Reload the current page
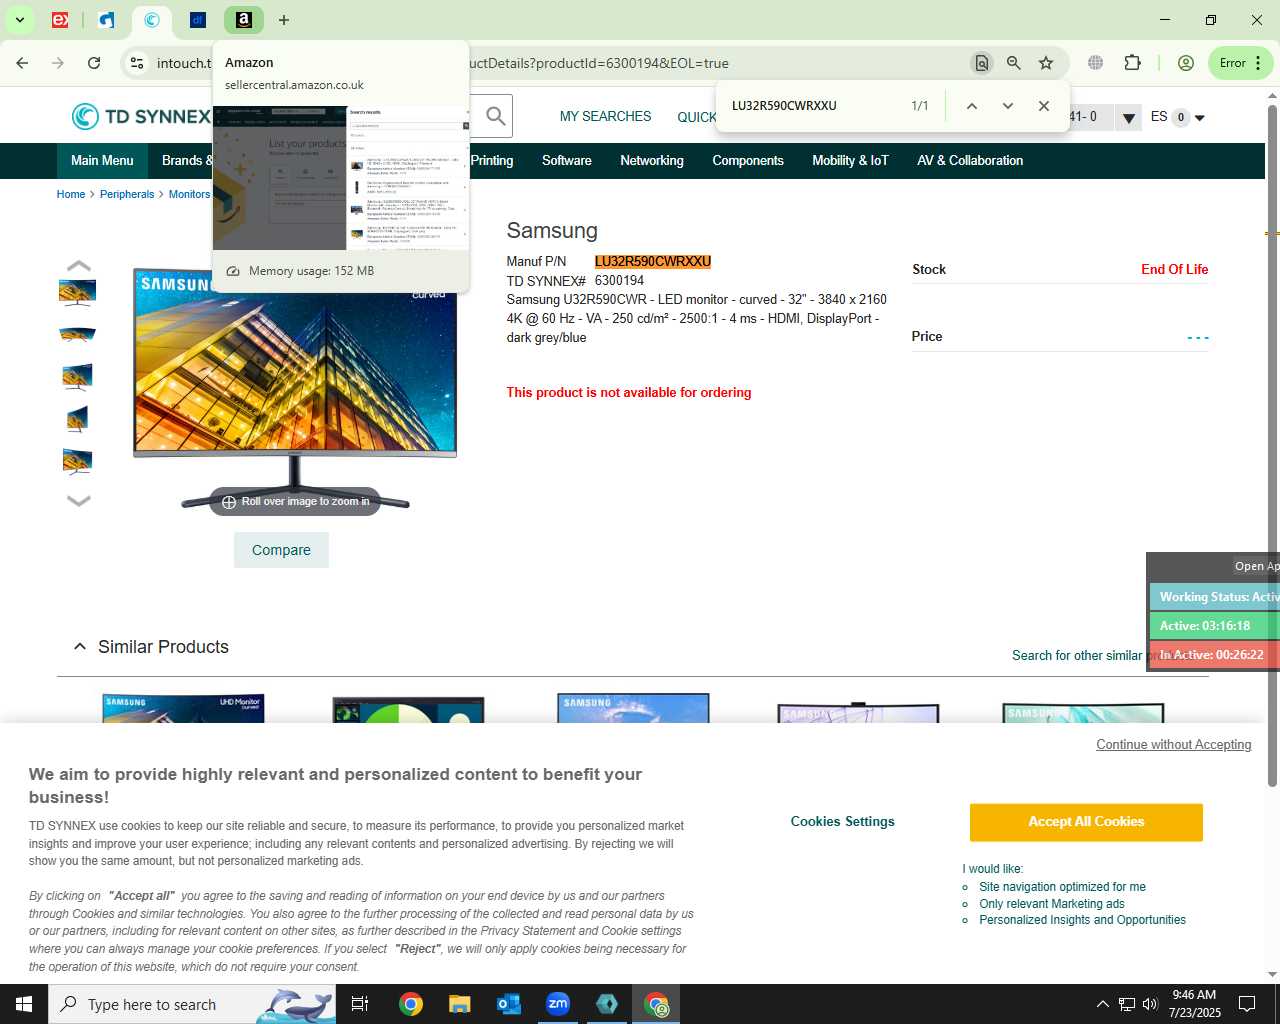Image resolution: width=1280 pixels, height=1024 pixels. 94,63
